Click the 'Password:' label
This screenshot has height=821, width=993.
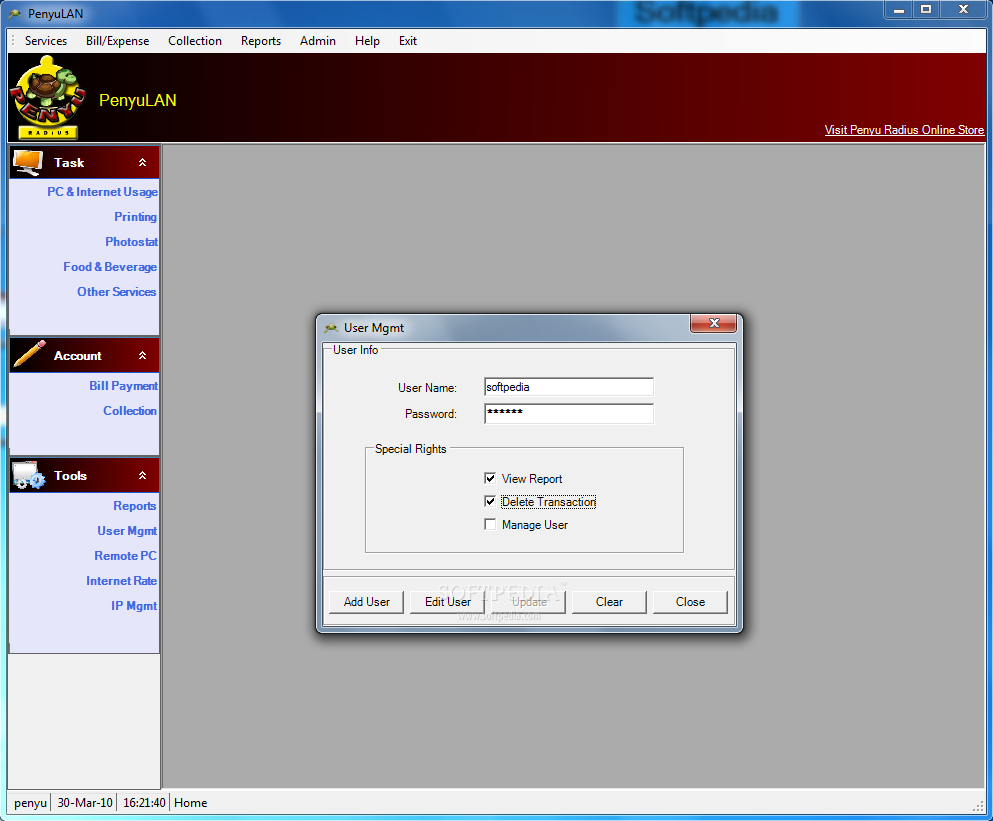coord(431,414)
